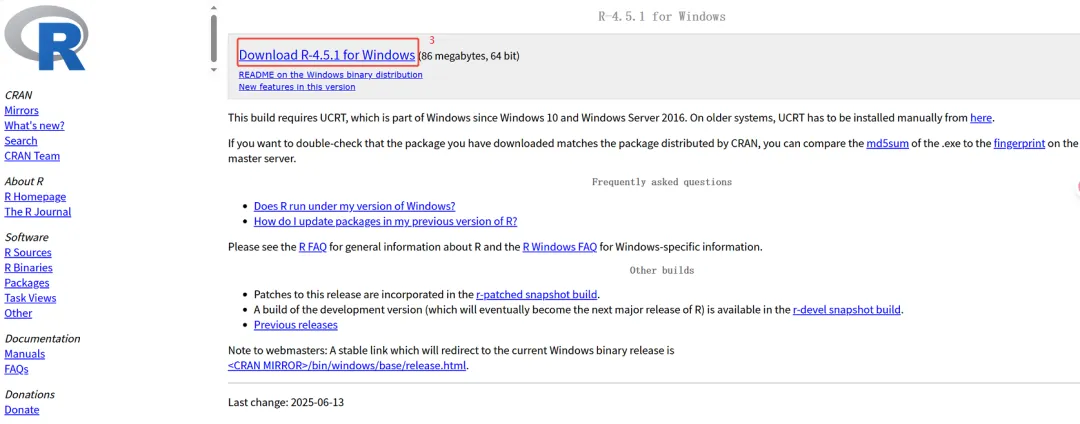Click the 'Donations' sidebar heading
This screenshot has height=424, width=1080.
pos(30,394)
